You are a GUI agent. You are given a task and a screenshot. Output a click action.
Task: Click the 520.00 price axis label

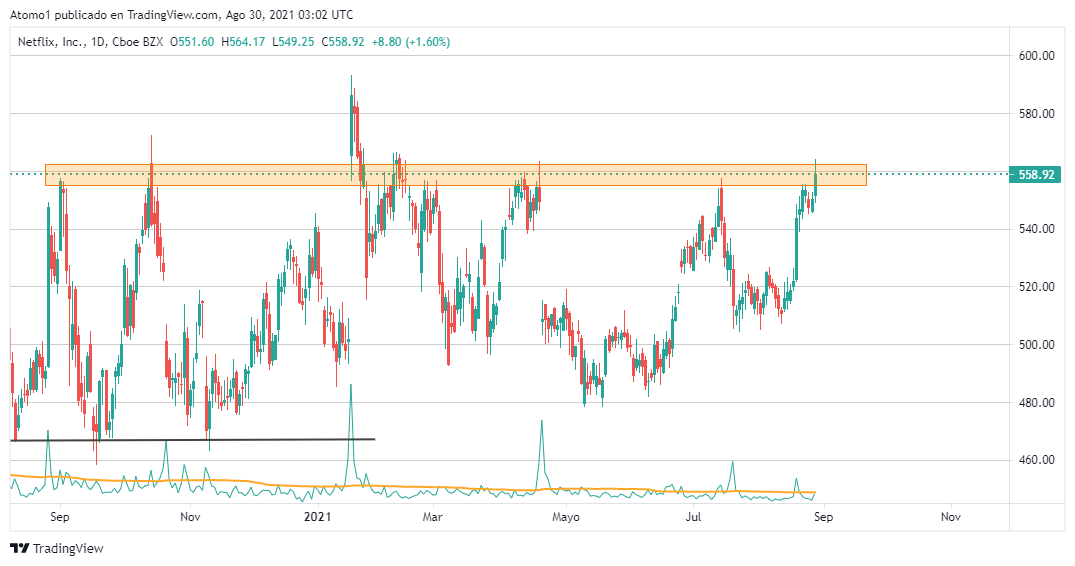pyautogui.click(x=1036, y=286)
